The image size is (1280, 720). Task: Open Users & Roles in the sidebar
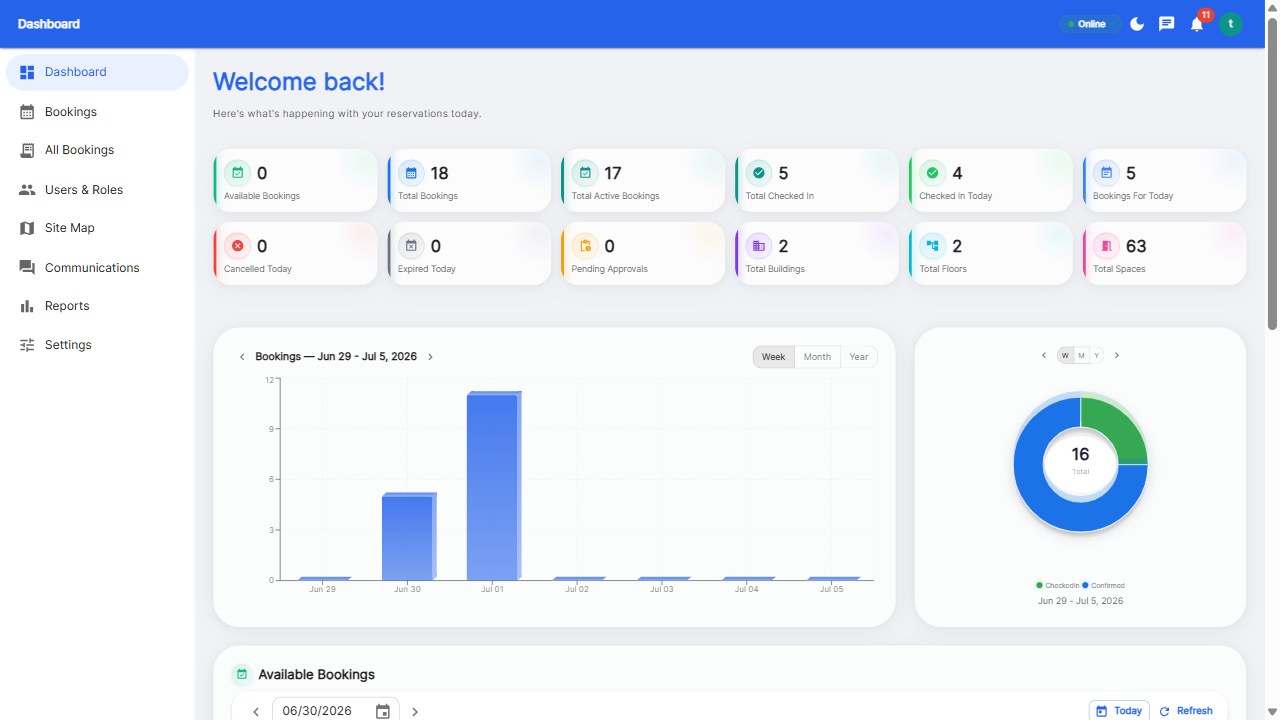pyautogui.click(x=97, y=190)
